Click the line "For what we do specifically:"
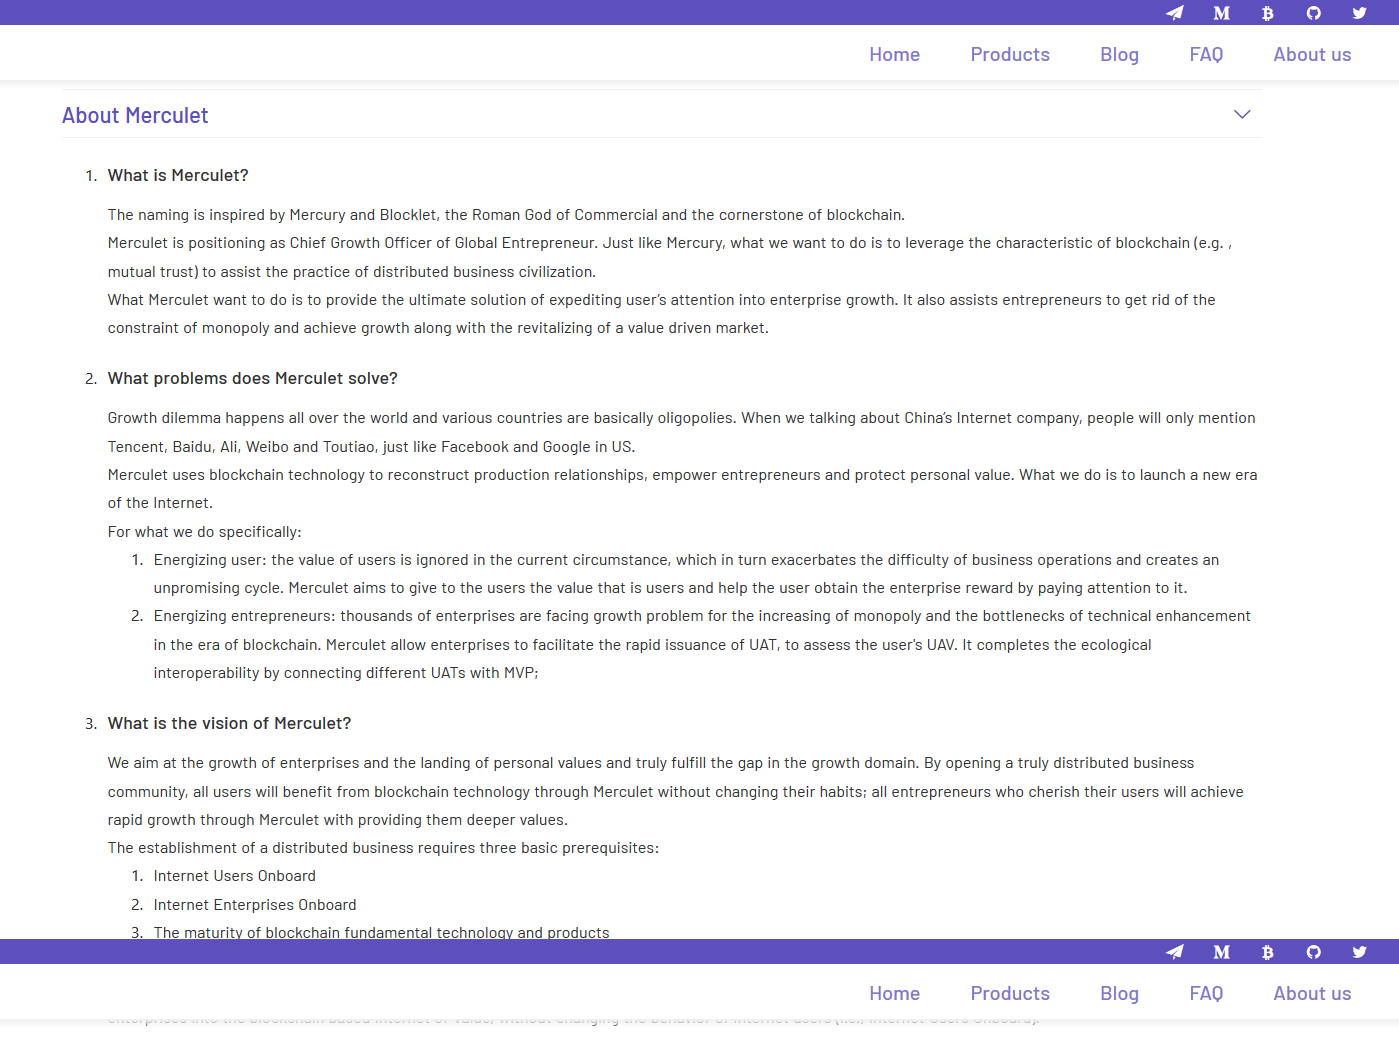This screenshot has height=1056, width=1399. [x=205, y=532]
